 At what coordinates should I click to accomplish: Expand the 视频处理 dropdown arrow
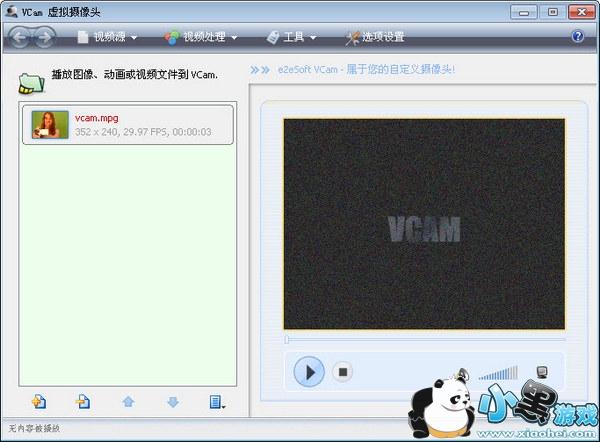tap(234, 38)
